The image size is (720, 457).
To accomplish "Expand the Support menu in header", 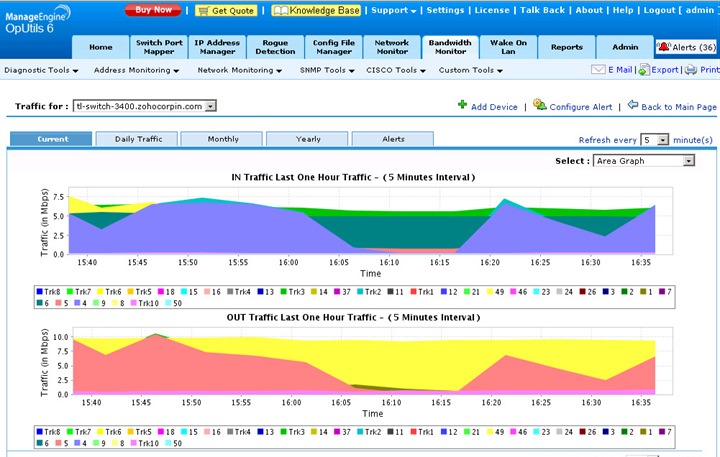I will [x=394, y=10].
